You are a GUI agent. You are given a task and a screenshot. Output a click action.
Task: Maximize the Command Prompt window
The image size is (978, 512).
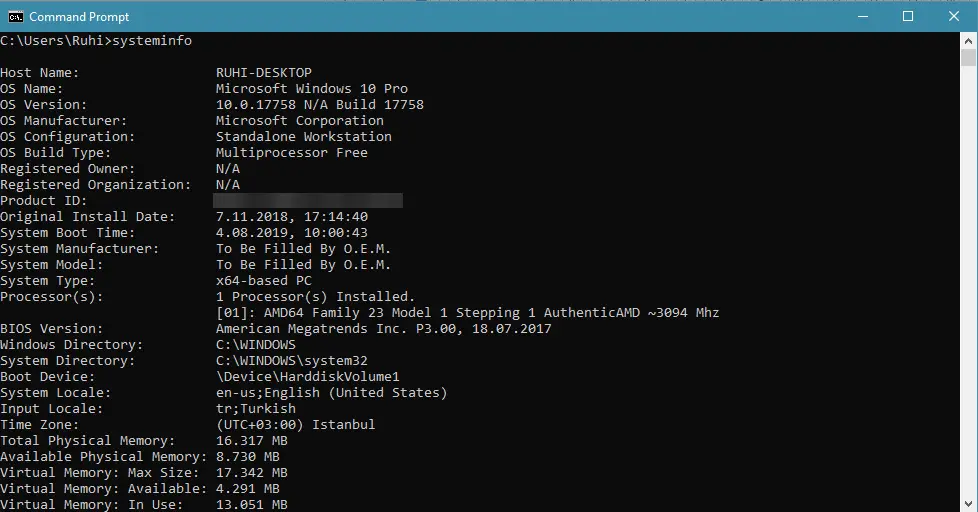(x=908, y=17)
